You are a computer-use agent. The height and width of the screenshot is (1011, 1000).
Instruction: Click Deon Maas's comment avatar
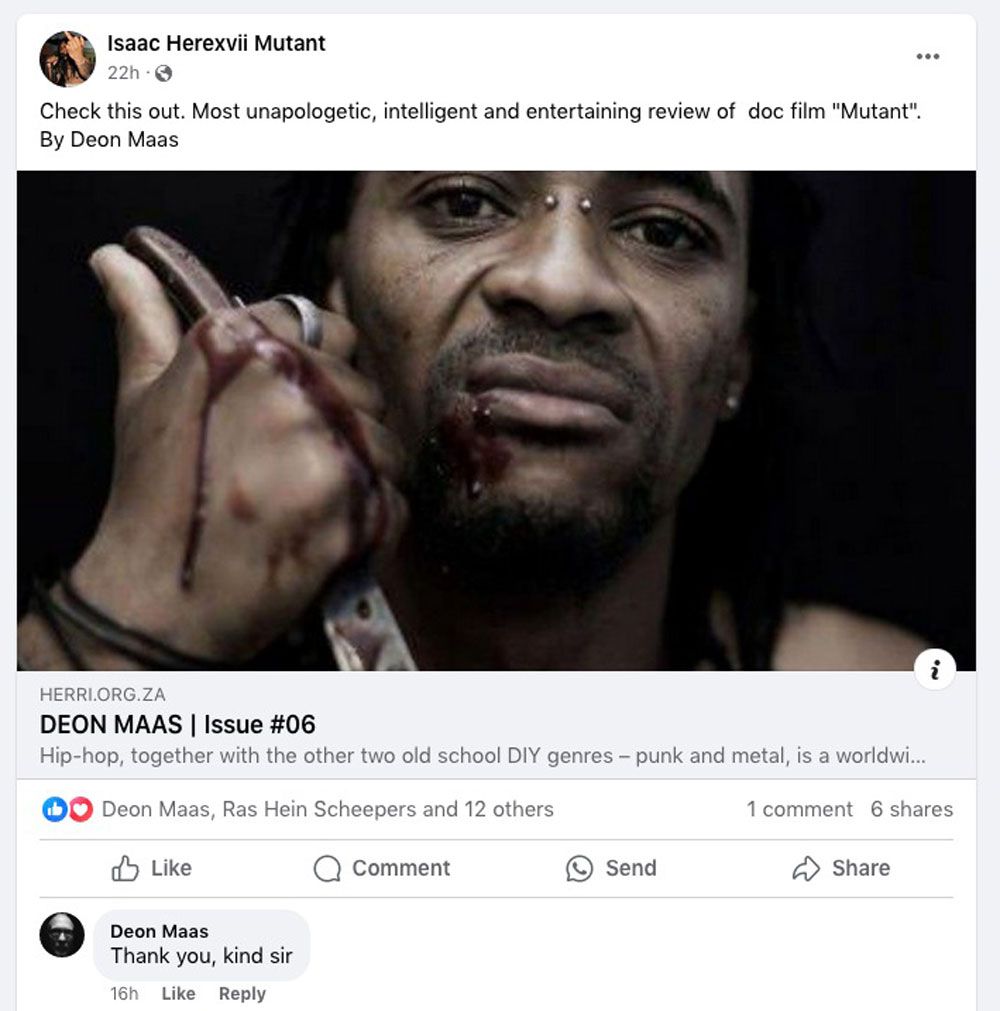(x=62, y=935)
